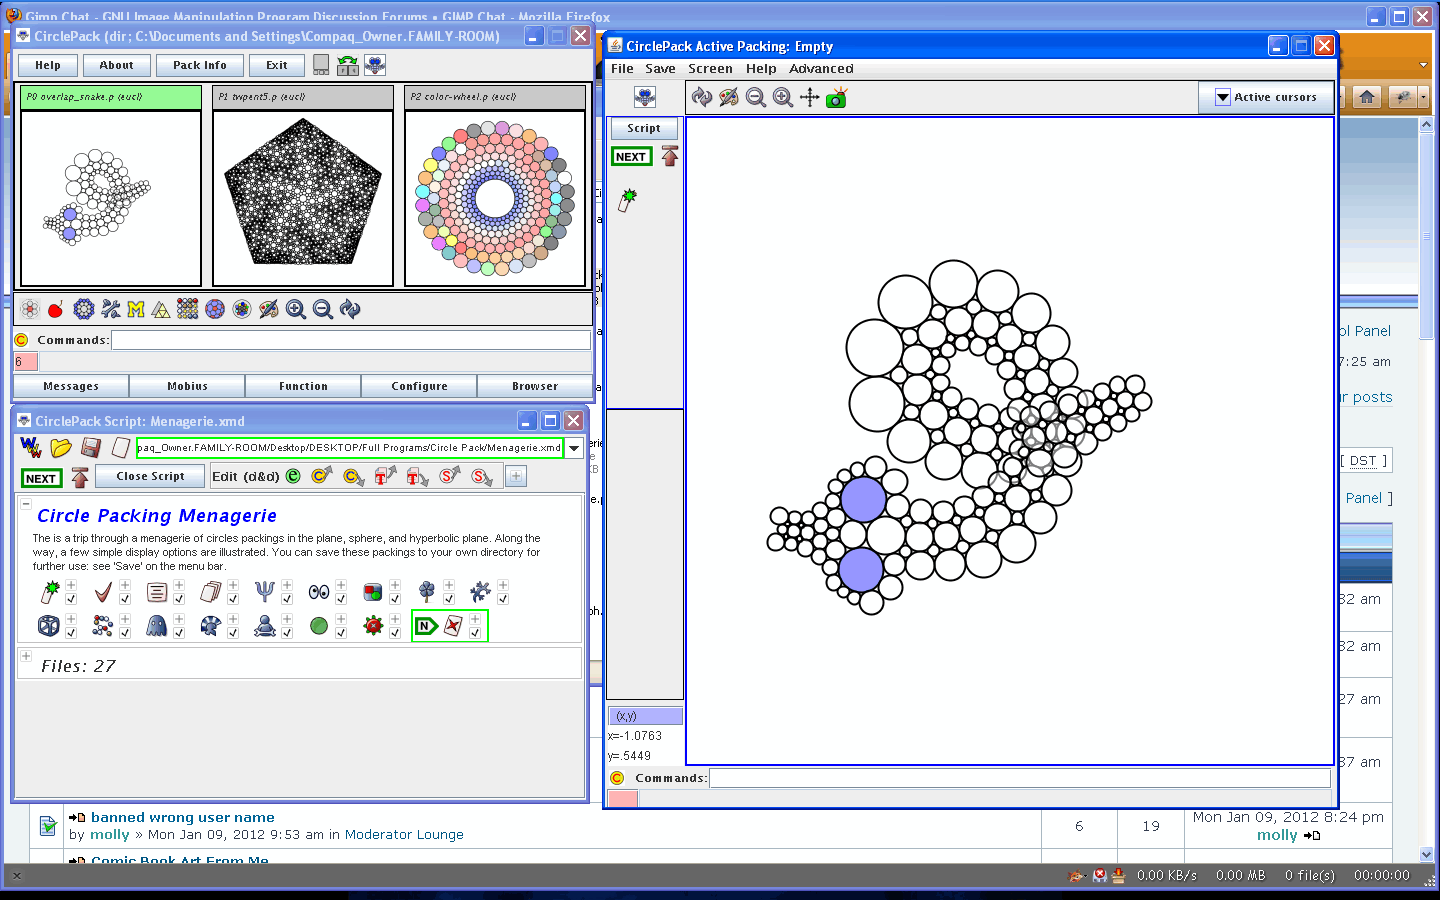Click the palette icon in Active Packing toolbar
This screenshot has height=900, width=1440.
729,97
